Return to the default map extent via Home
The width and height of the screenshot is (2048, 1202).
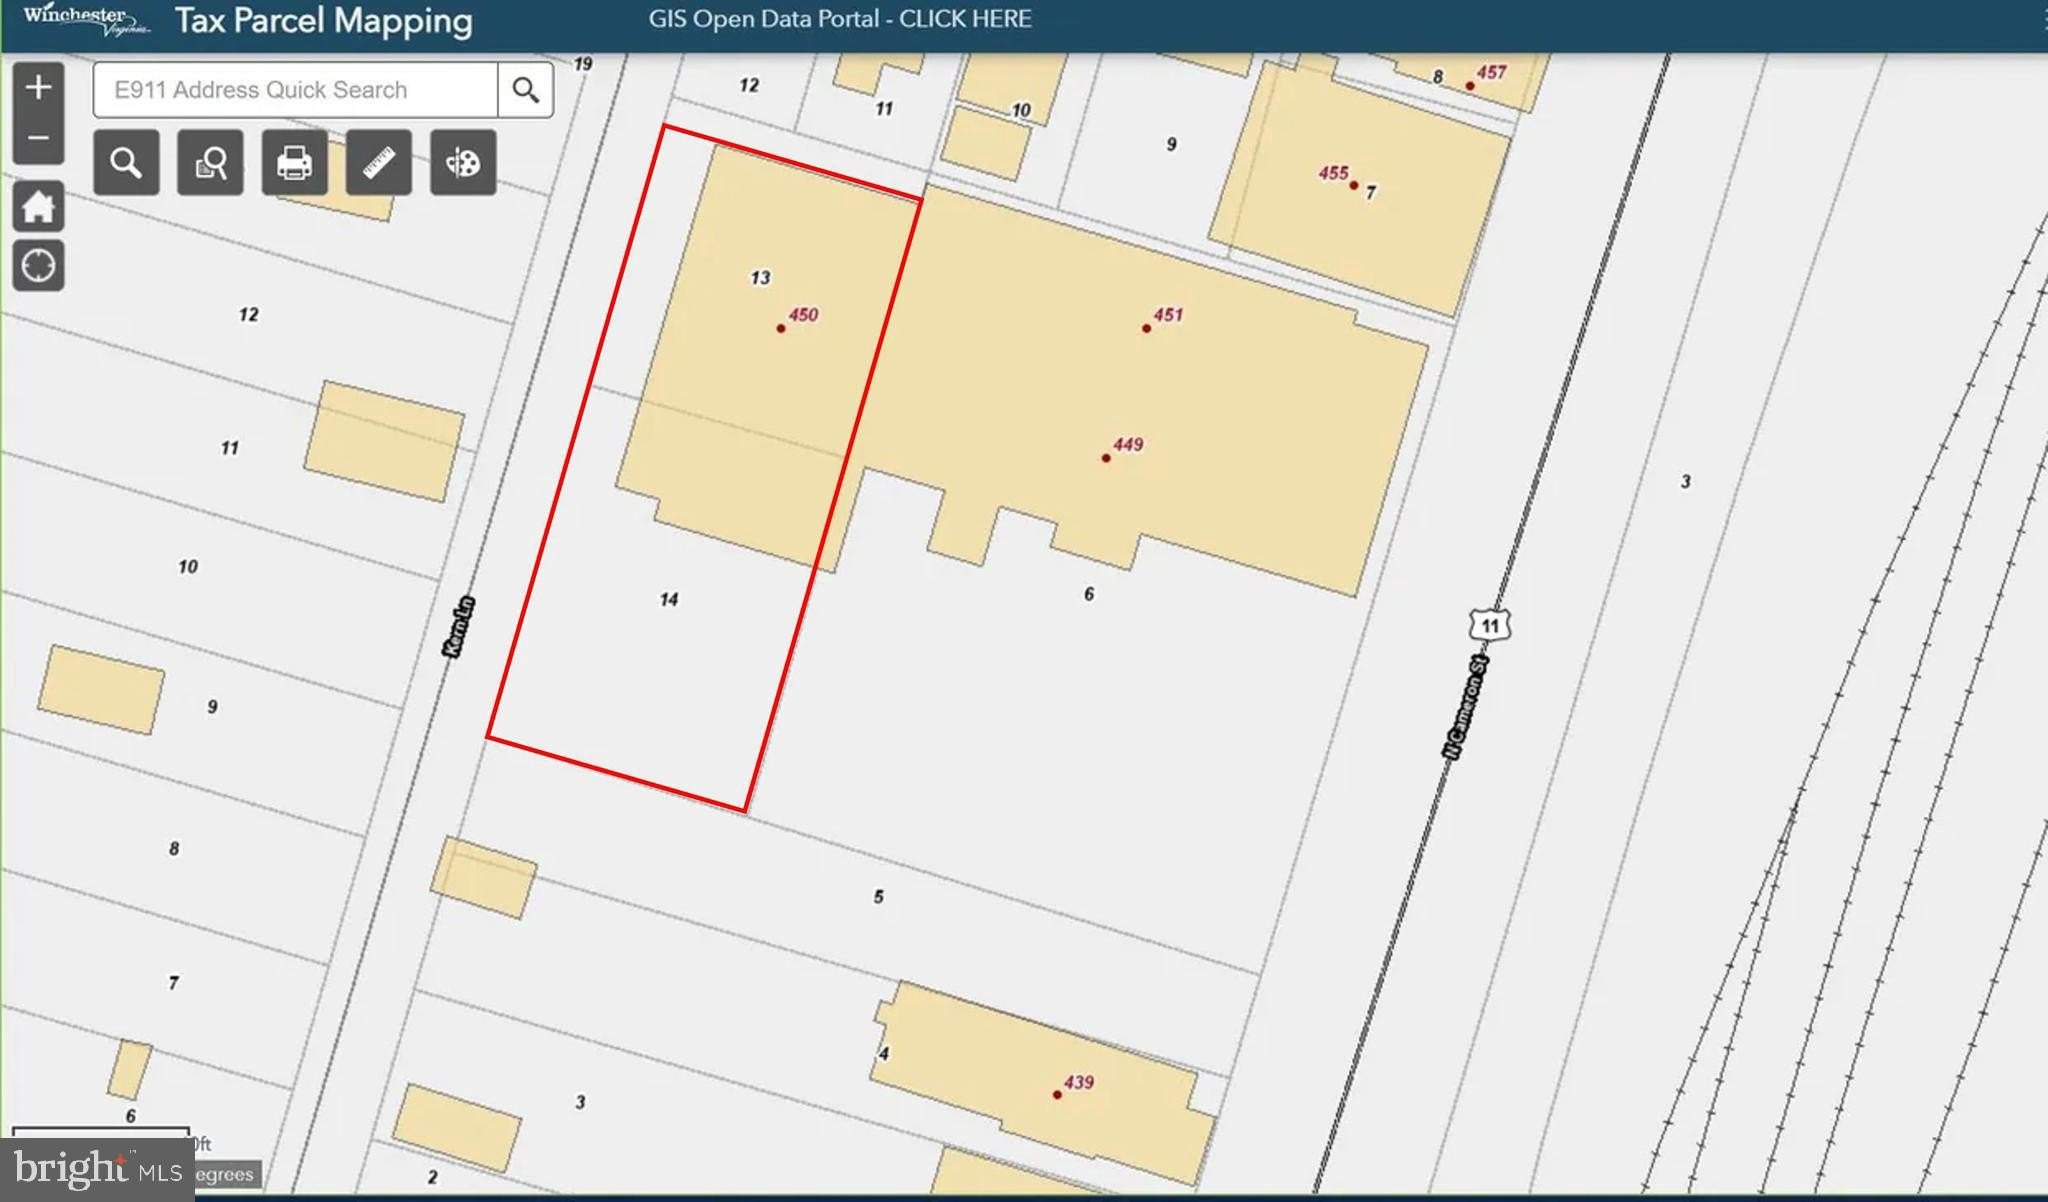coord(38,208)
